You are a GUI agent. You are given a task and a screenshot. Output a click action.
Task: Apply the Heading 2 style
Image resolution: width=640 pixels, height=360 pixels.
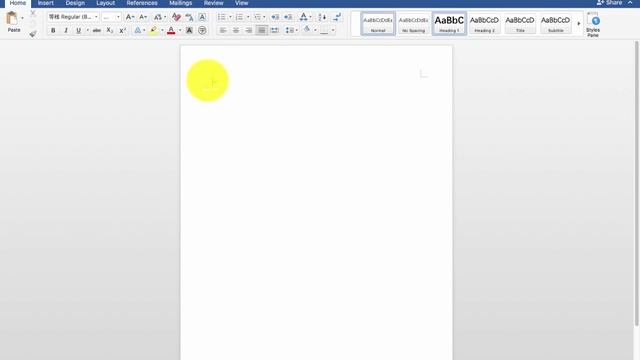click(x=484, y=24)
